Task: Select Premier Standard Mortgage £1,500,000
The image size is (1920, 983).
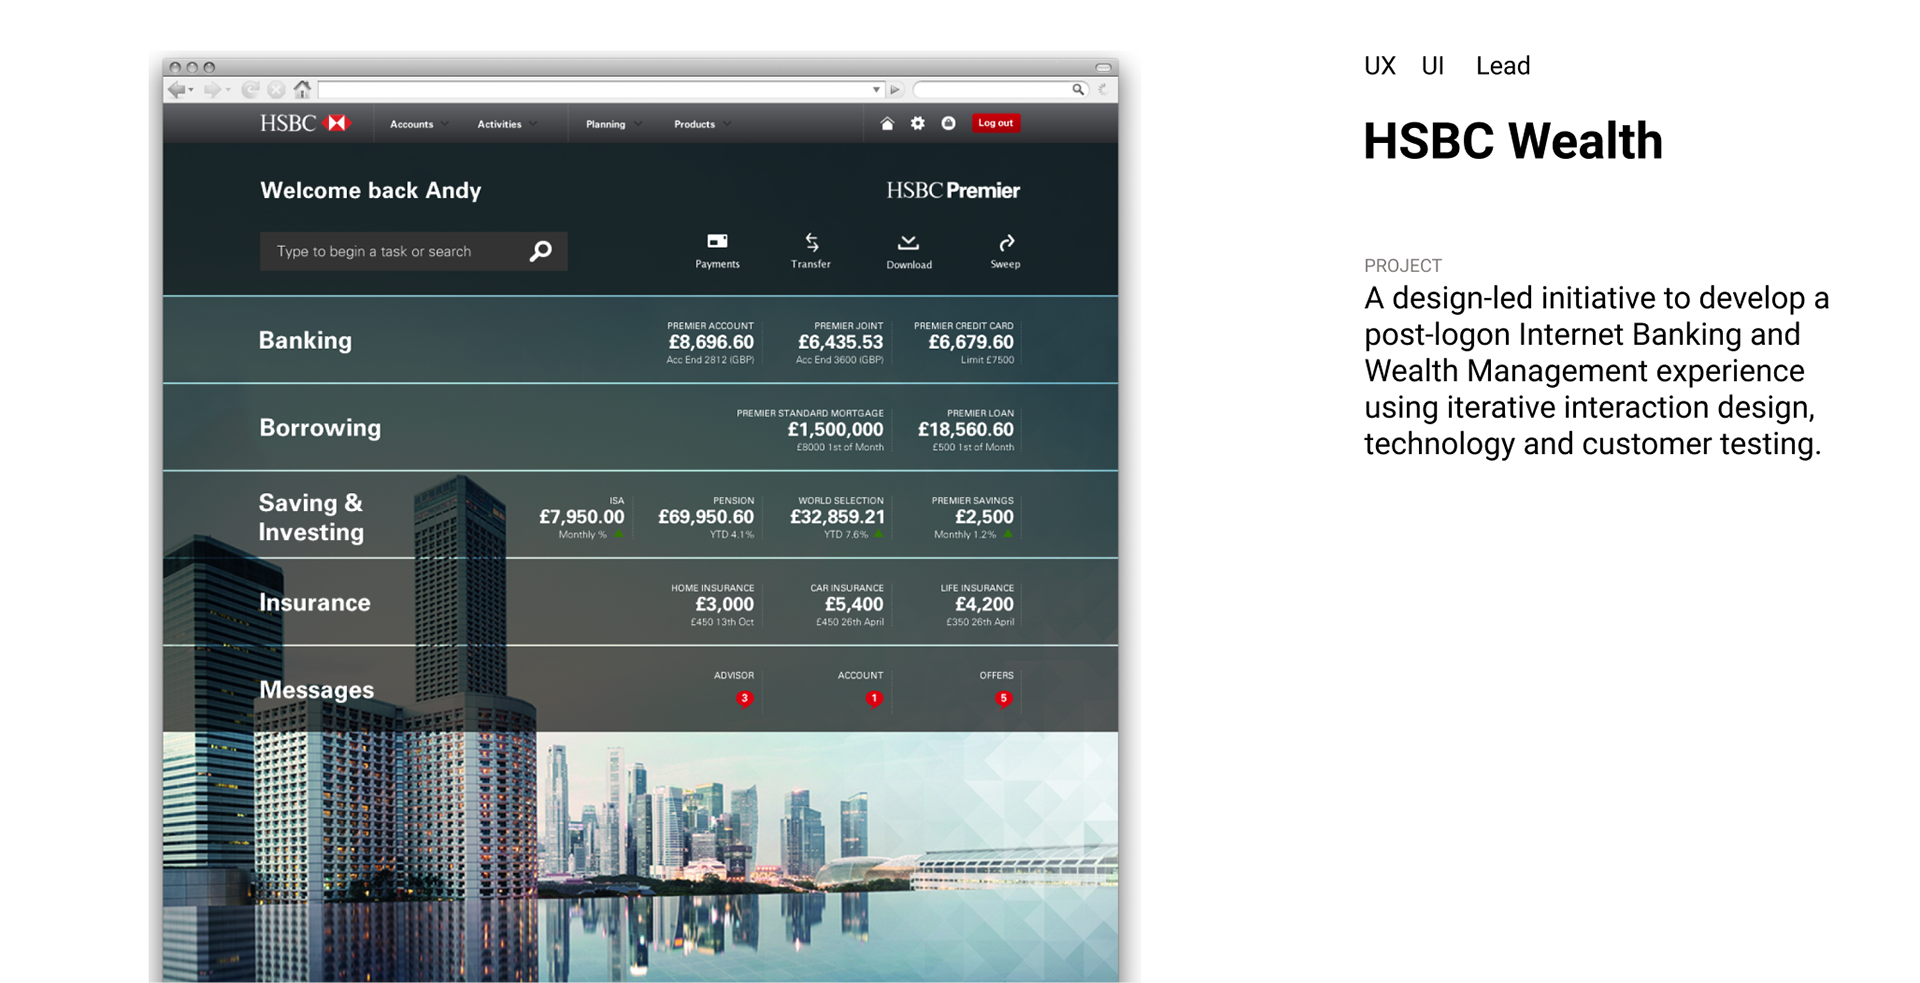Action: (810, 430)
